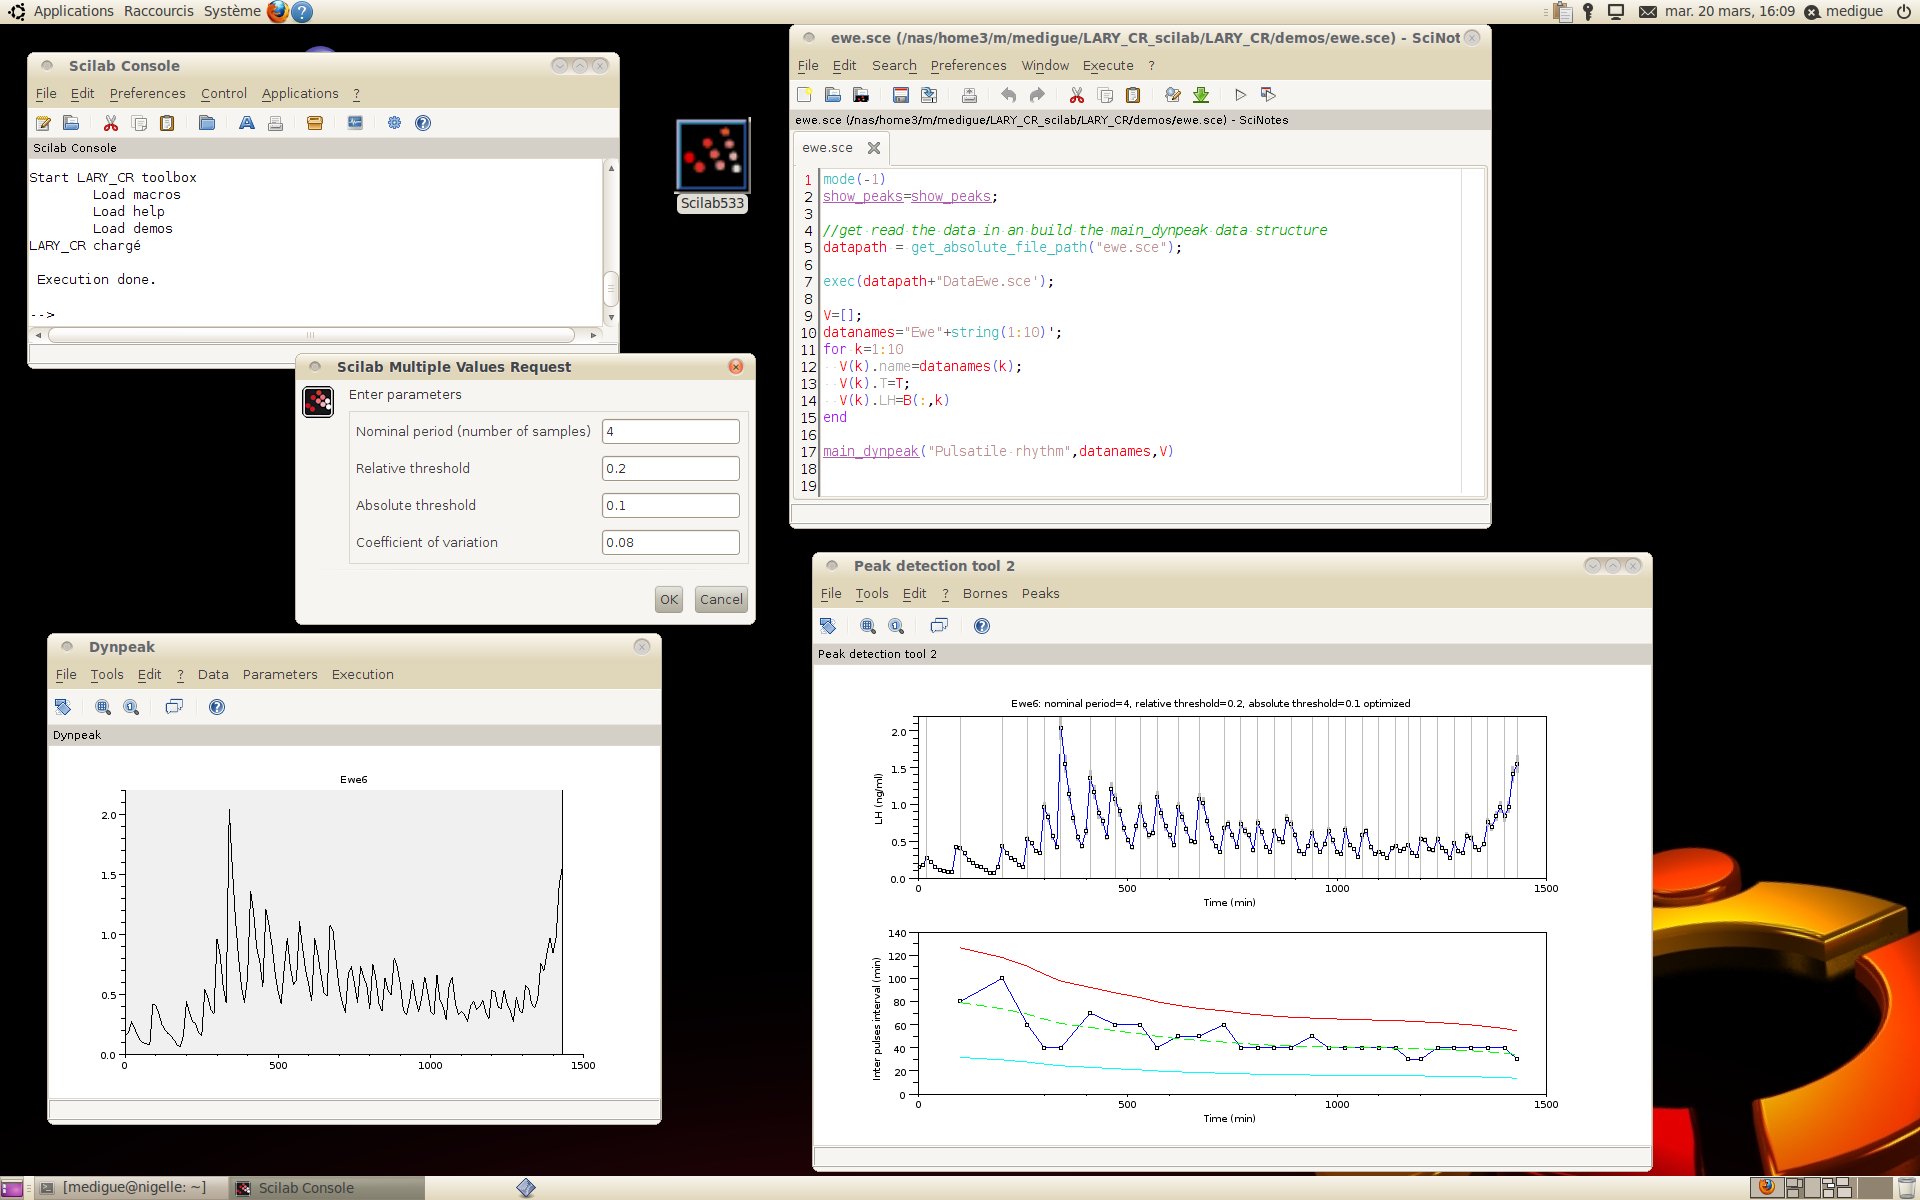Viewport: 1920px width, 1200px height.
Task: Open Parameters menu in Dynpeak window
Action: [280, 675]
